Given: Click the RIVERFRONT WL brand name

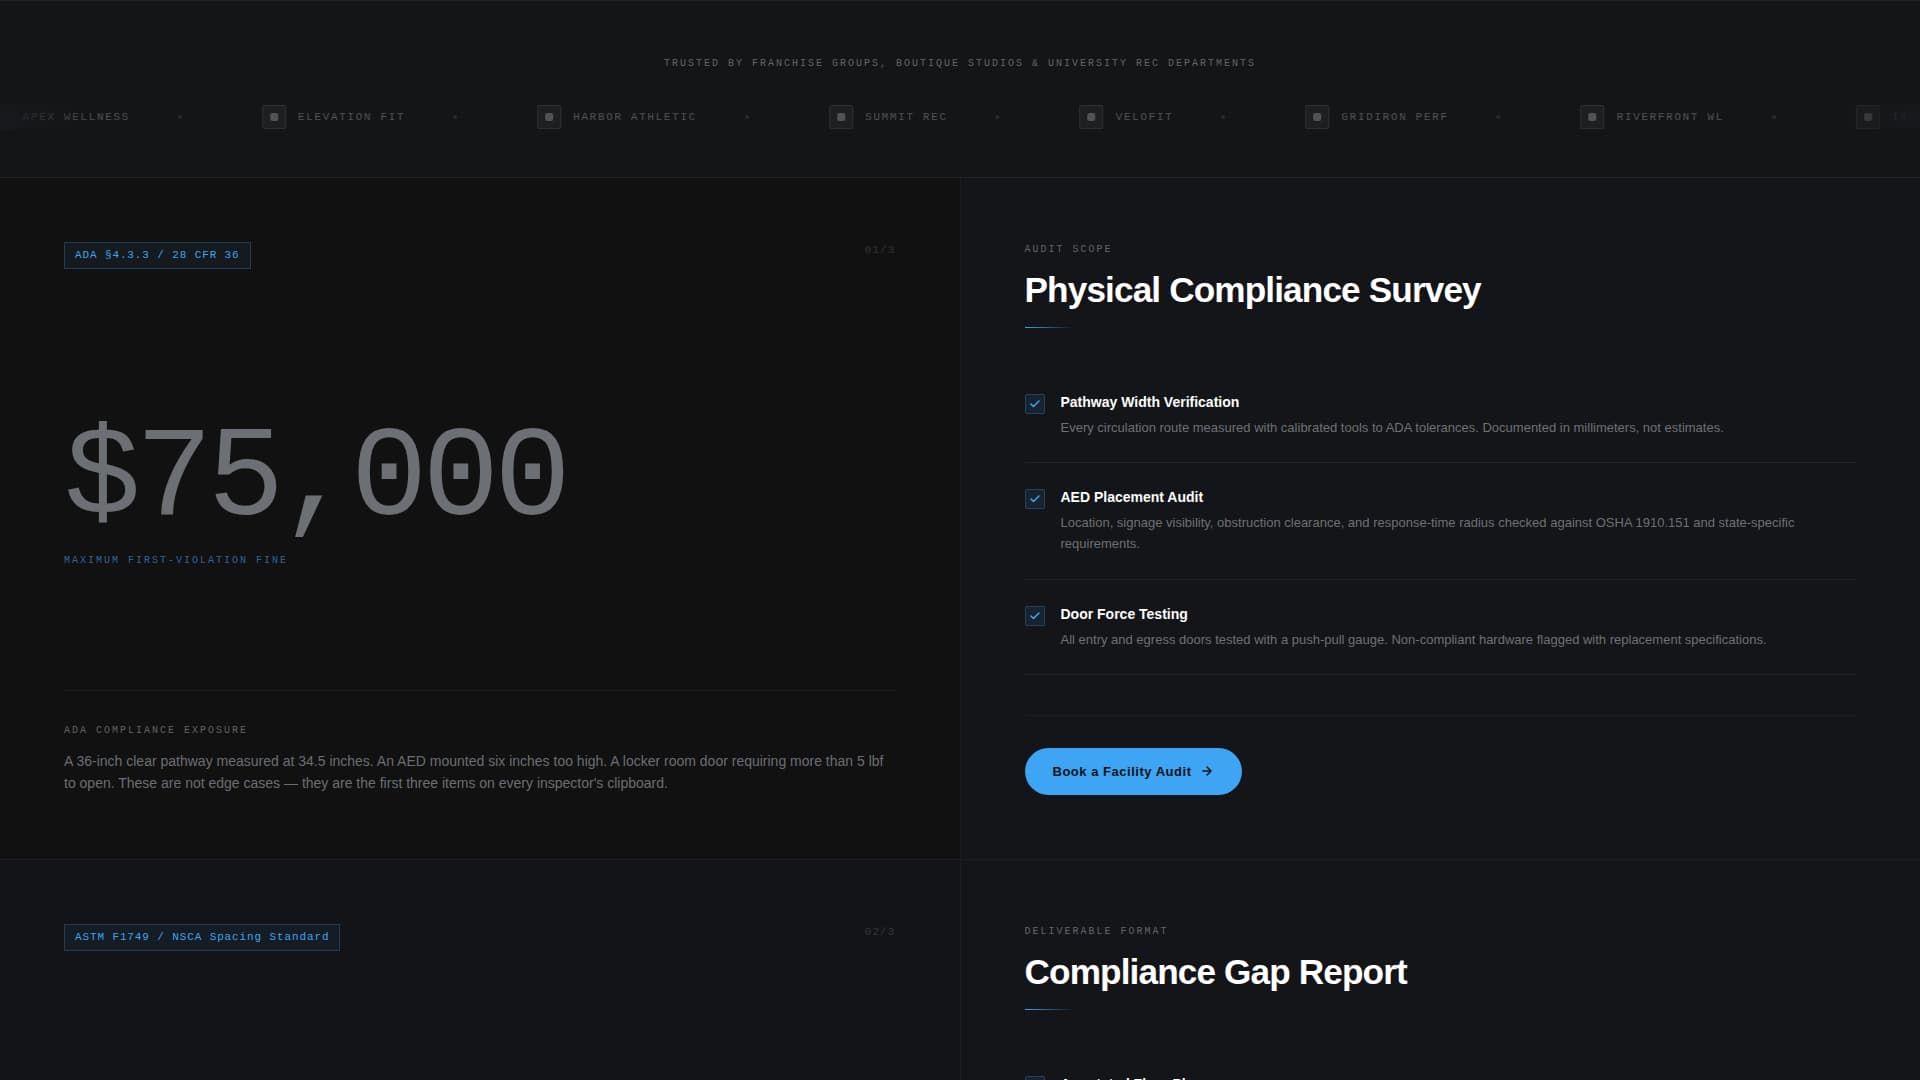Looking at the screenshot, I should pos(1670,117).
